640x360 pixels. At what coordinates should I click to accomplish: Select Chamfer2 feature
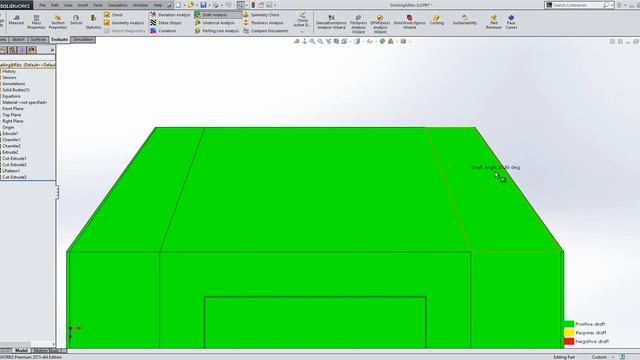pos(11,146)
